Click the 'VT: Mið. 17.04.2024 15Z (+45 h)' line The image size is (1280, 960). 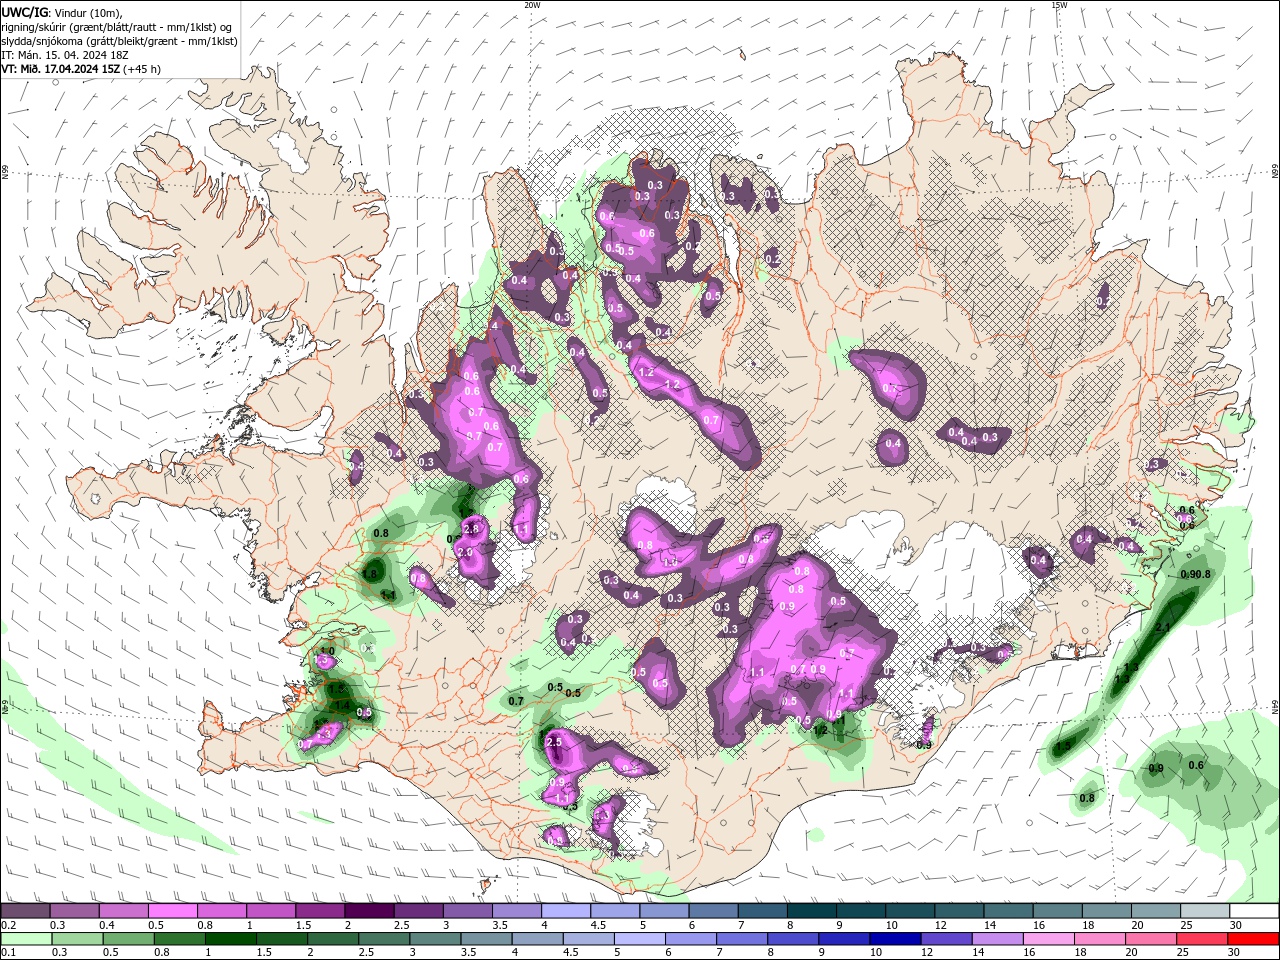click(x=81, y=69)
